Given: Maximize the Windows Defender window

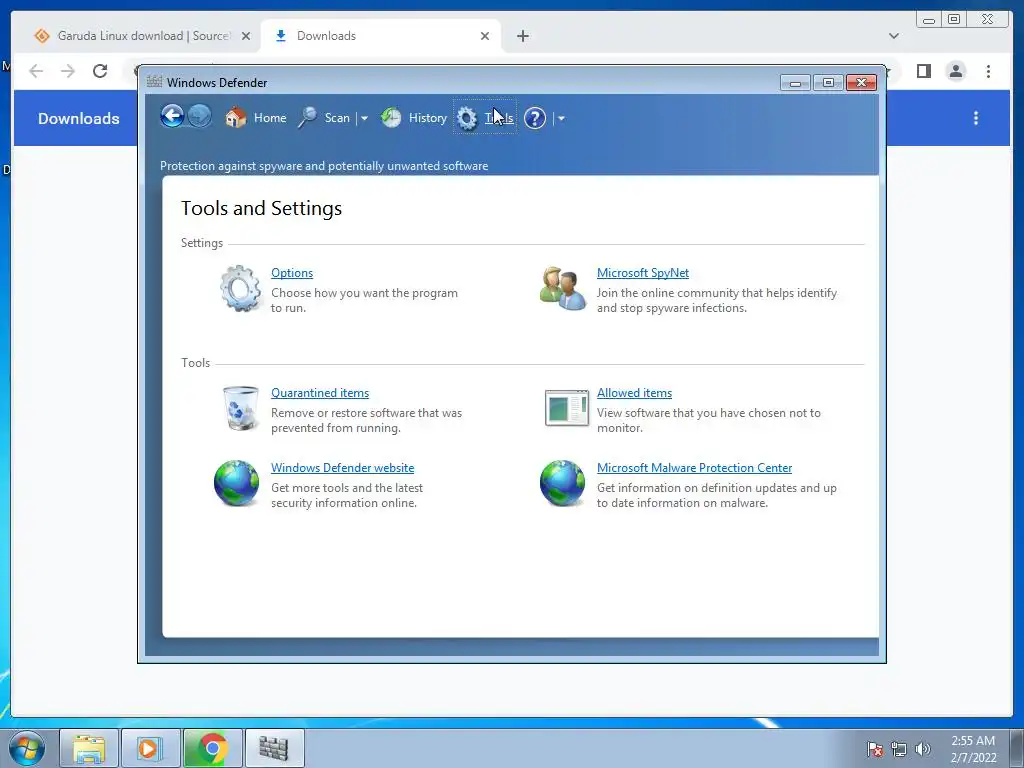Looking at the screenshot, I should [x=828, y=82].
